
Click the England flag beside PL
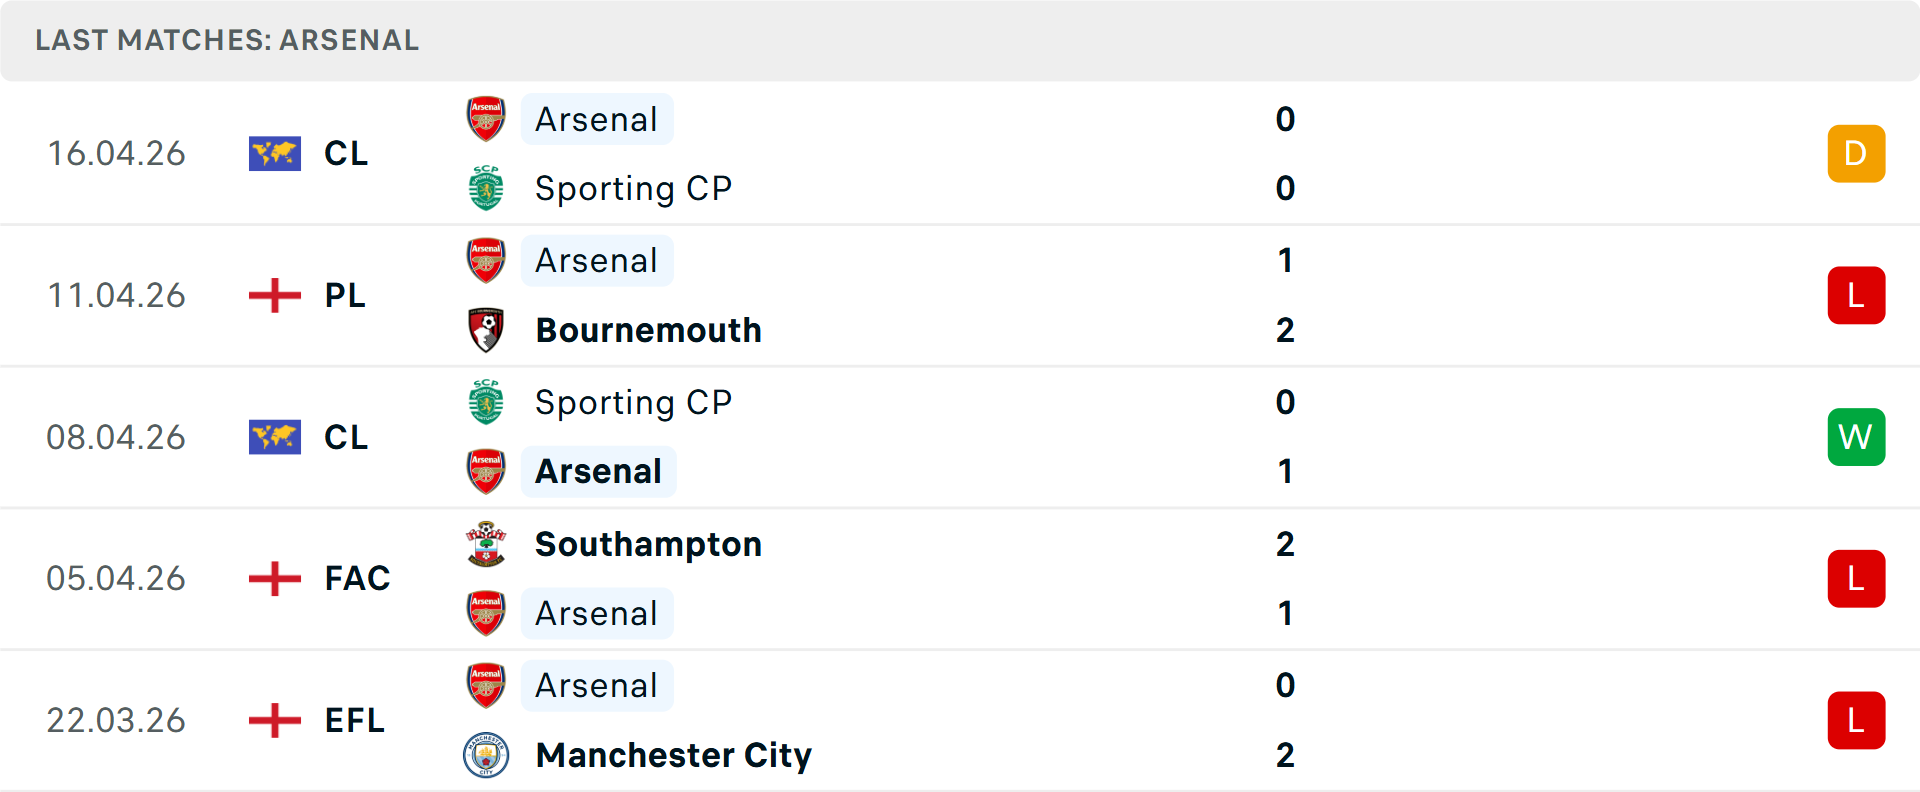[275, 295]
